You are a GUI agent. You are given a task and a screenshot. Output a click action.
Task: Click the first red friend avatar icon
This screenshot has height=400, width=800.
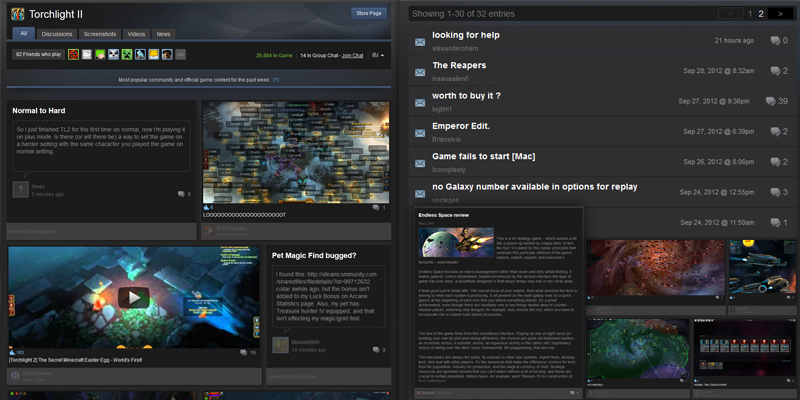point(74,54)
